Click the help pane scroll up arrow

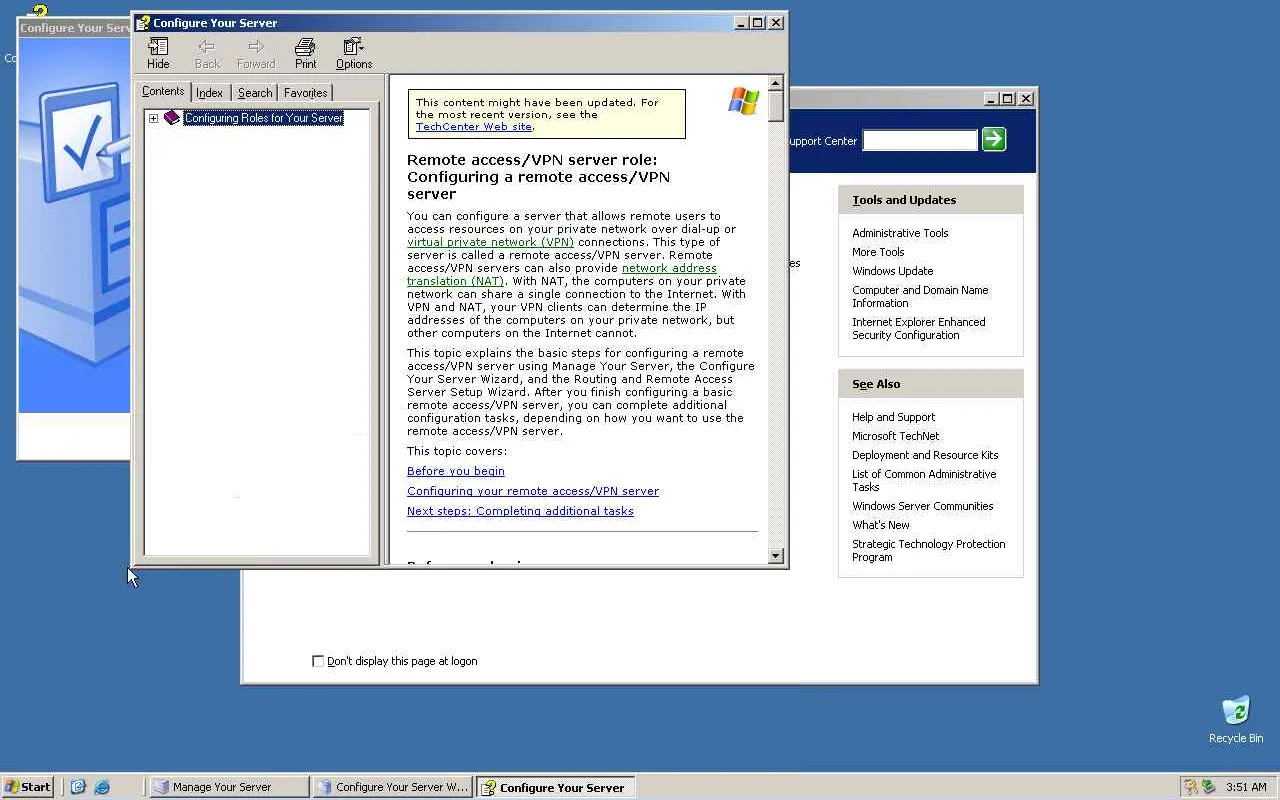point(776,84)
